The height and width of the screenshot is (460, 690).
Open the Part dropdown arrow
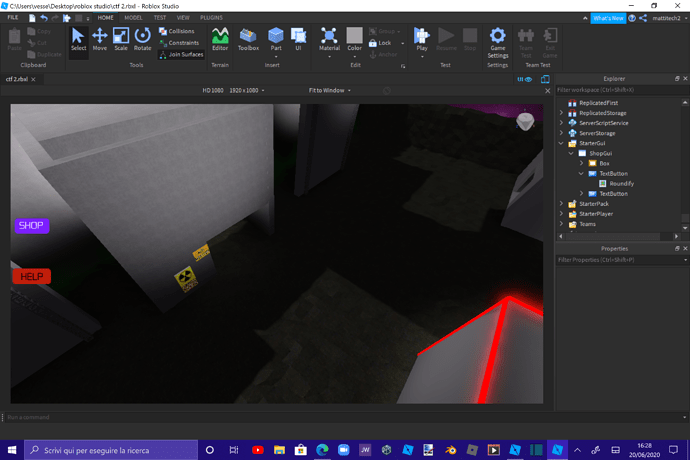276,57
